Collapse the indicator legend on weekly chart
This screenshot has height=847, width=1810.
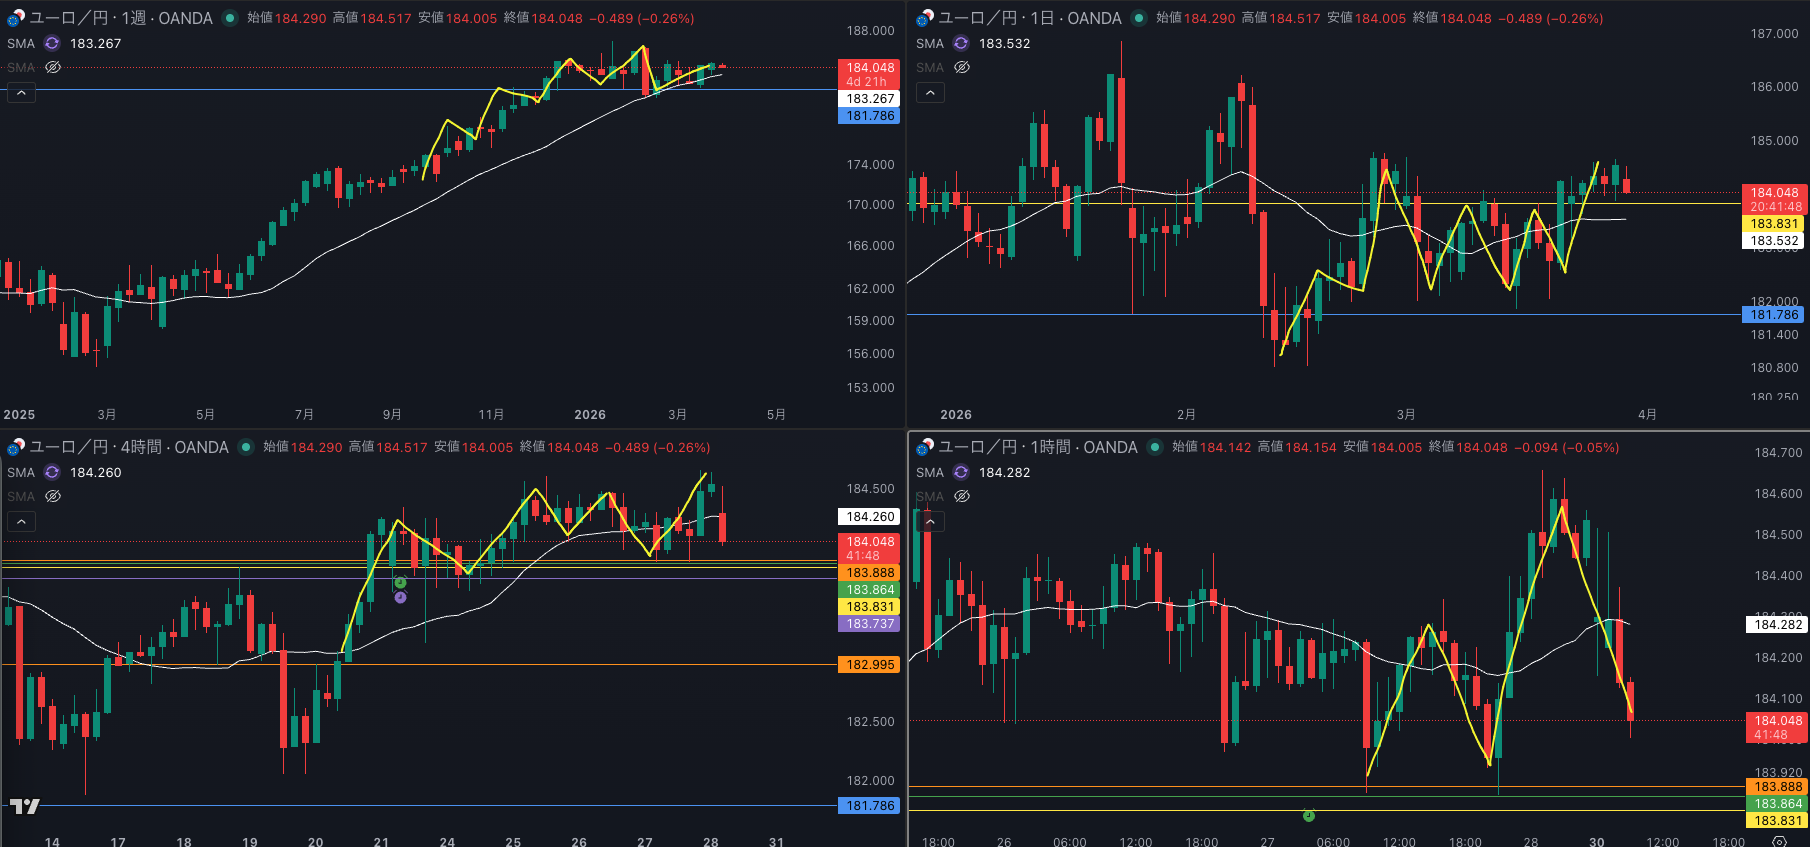pos(21,92)
